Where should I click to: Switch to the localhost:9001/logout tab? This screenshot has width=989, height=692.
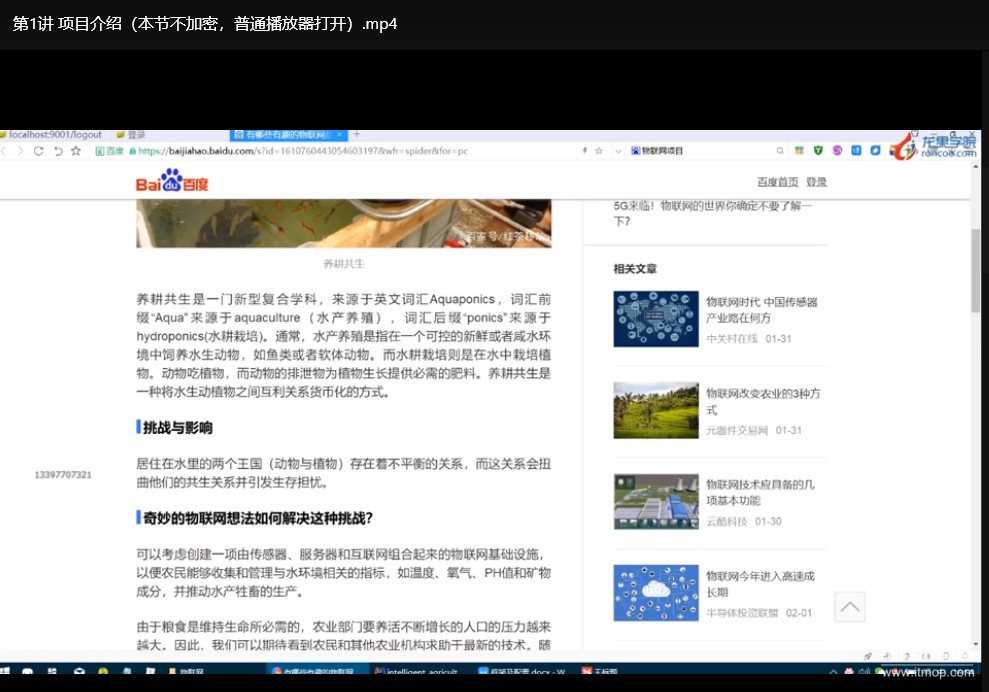pos(55,134)
